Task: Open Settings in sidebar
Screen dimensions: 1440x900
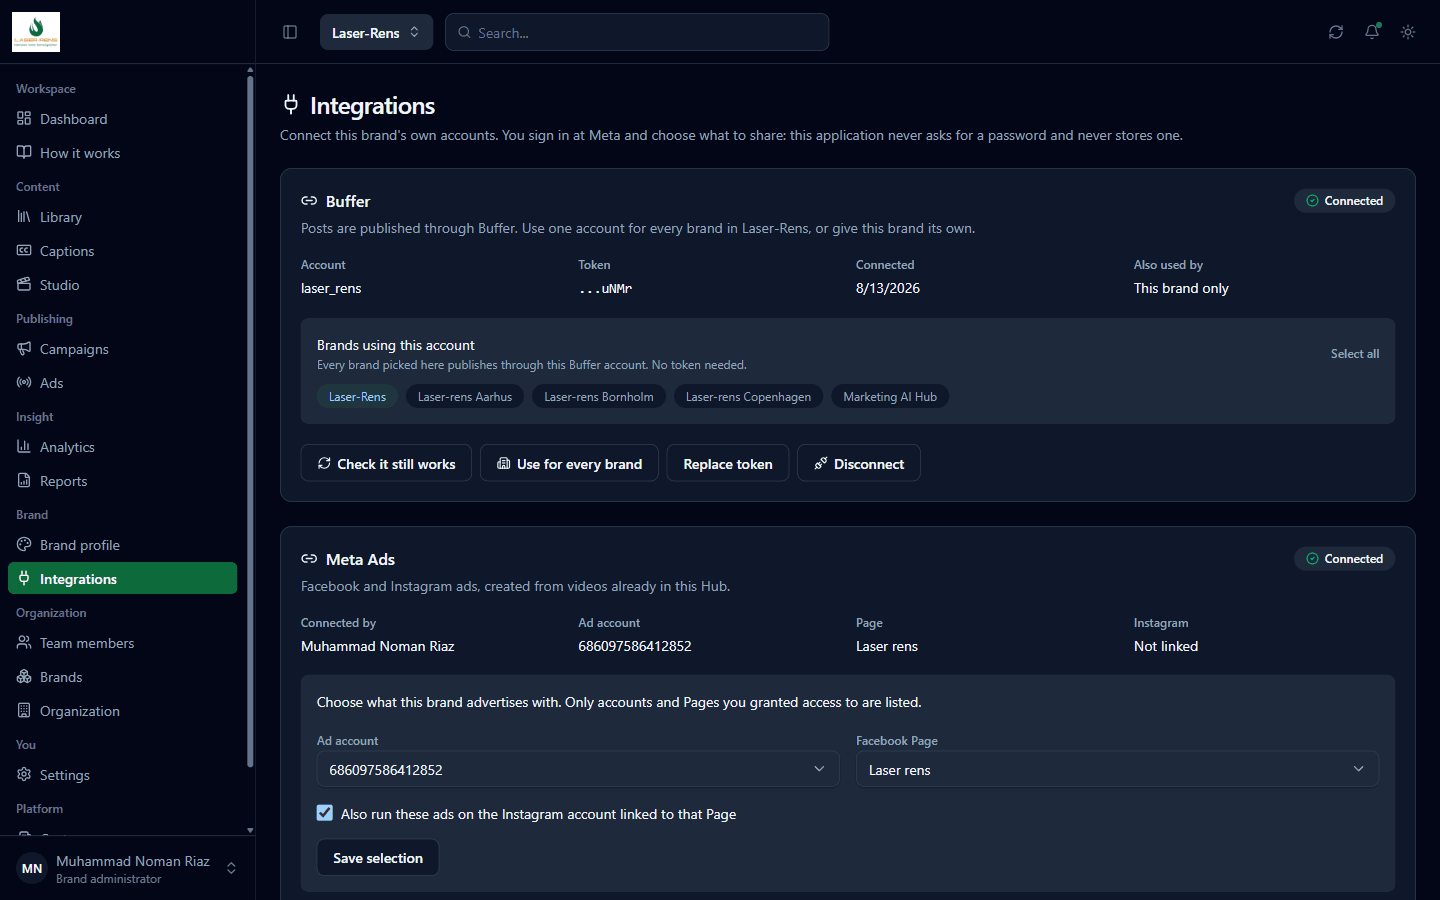Action: tap(122, 775)
